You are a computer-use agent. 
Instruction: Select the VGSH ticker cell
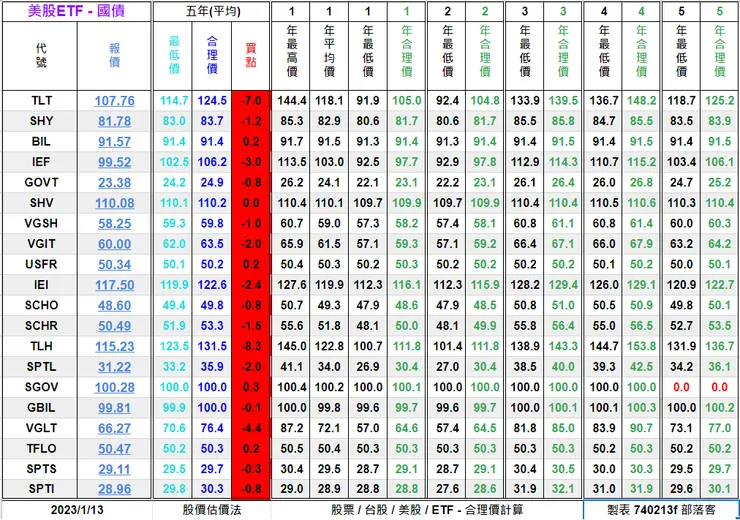[x=41, y=223]
